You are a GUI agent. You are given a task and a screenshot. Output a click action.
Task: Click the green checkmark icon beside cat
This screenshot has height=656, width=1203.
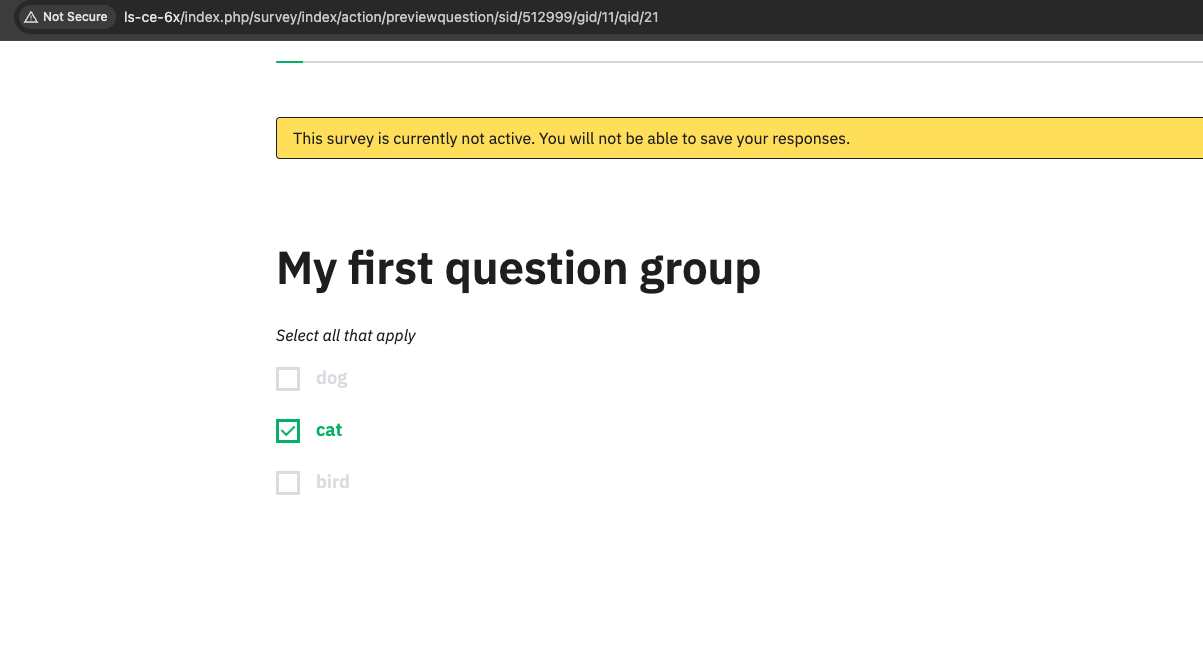(x=288, y=431)
